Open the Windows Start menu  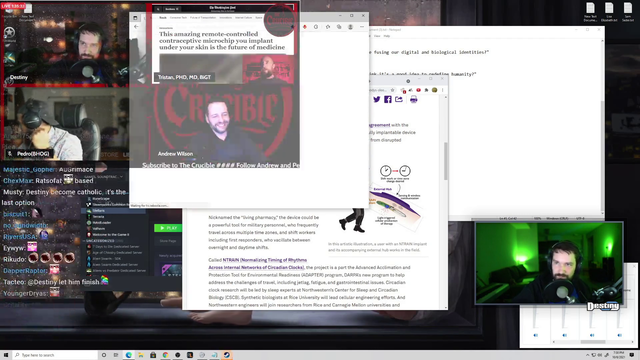tap(6, 355)
